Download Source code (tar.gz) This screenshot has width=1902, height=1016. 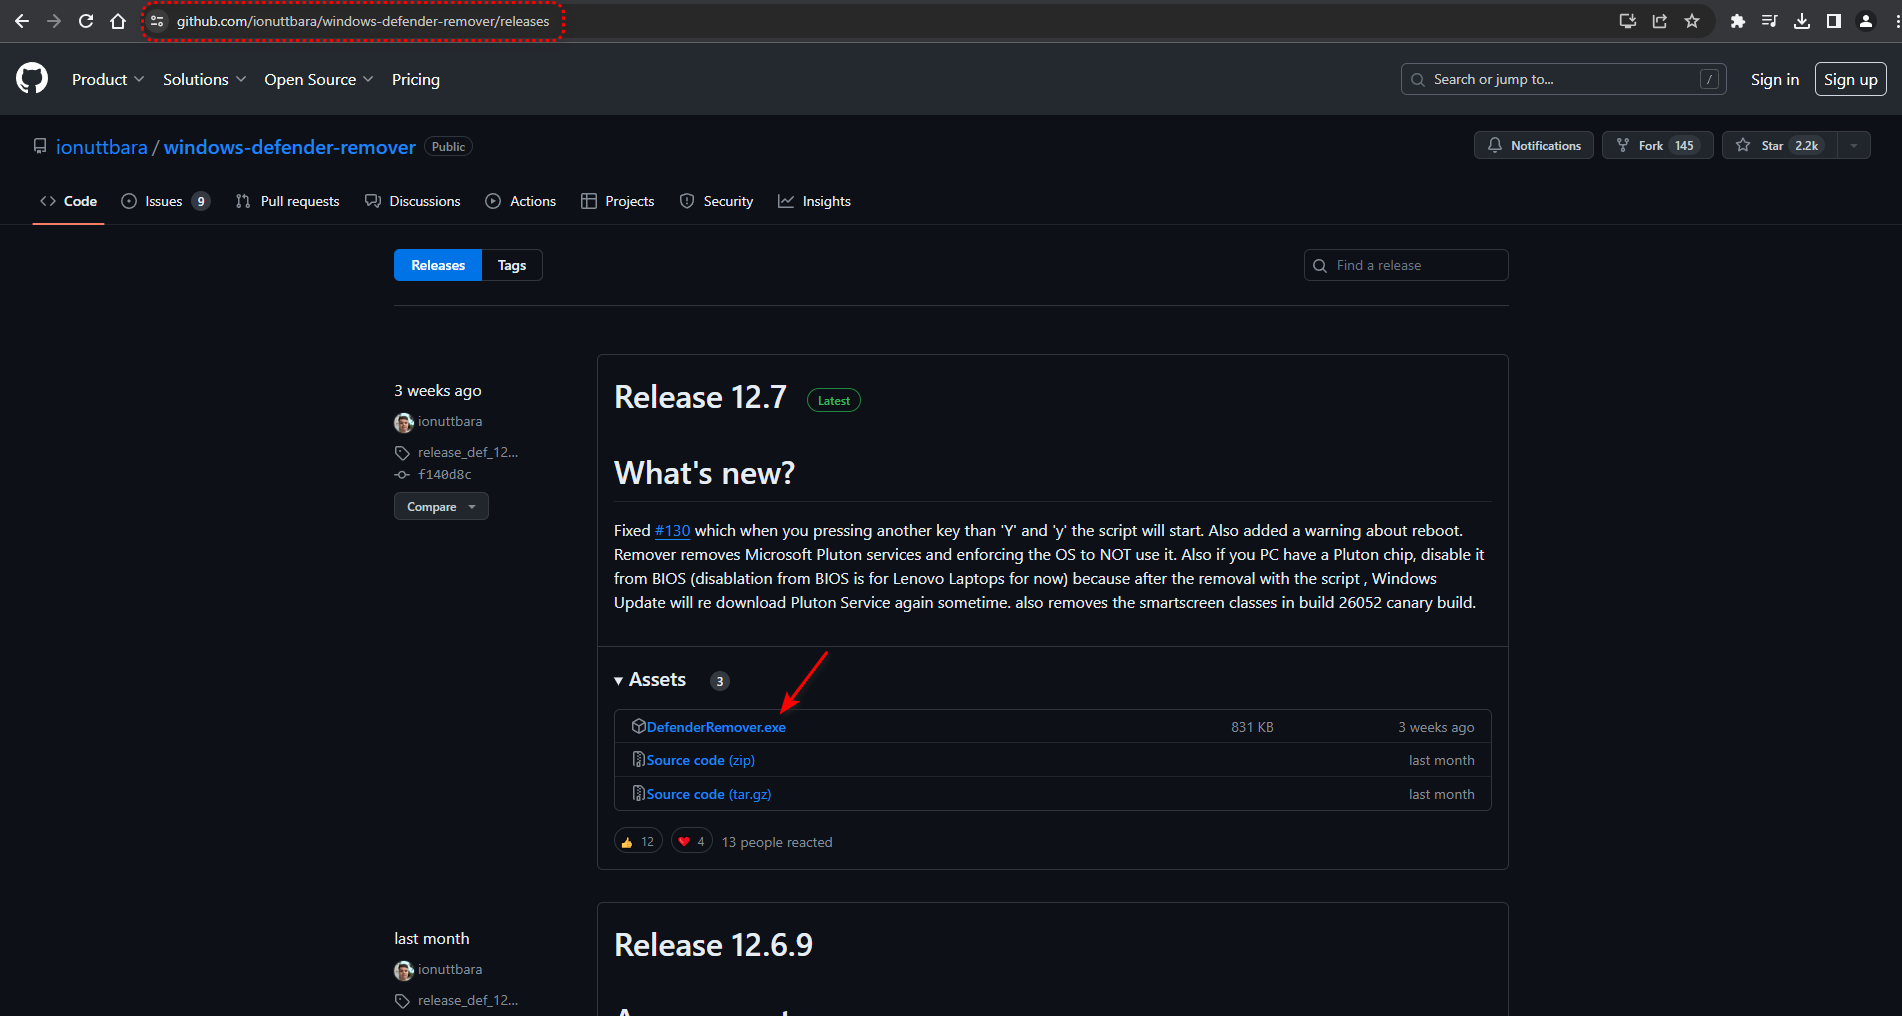tap(709, 794)
